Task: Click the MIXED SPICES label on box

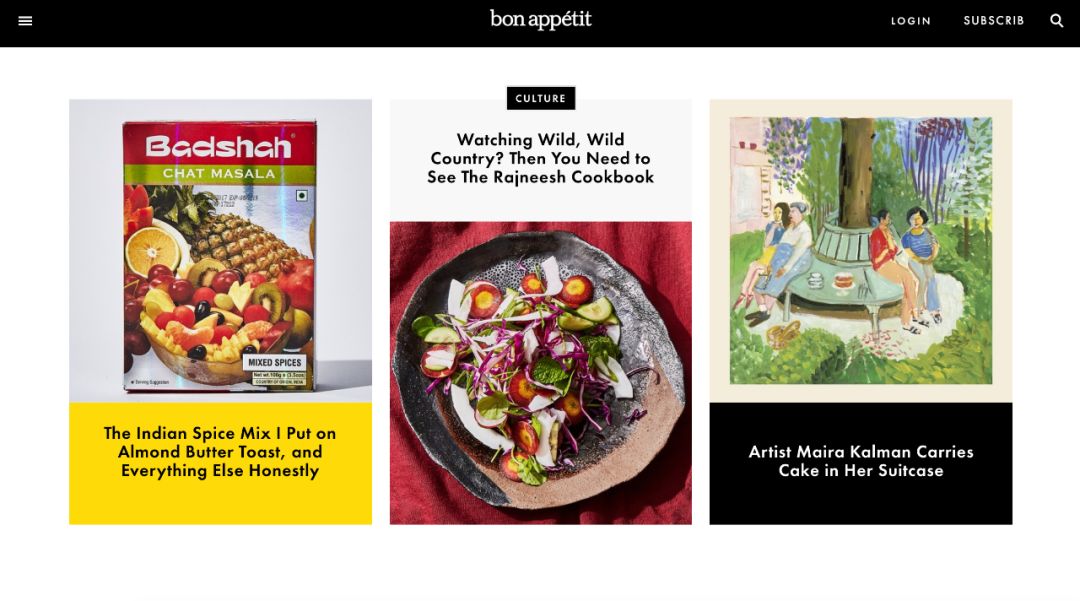Action: point(275,362)
